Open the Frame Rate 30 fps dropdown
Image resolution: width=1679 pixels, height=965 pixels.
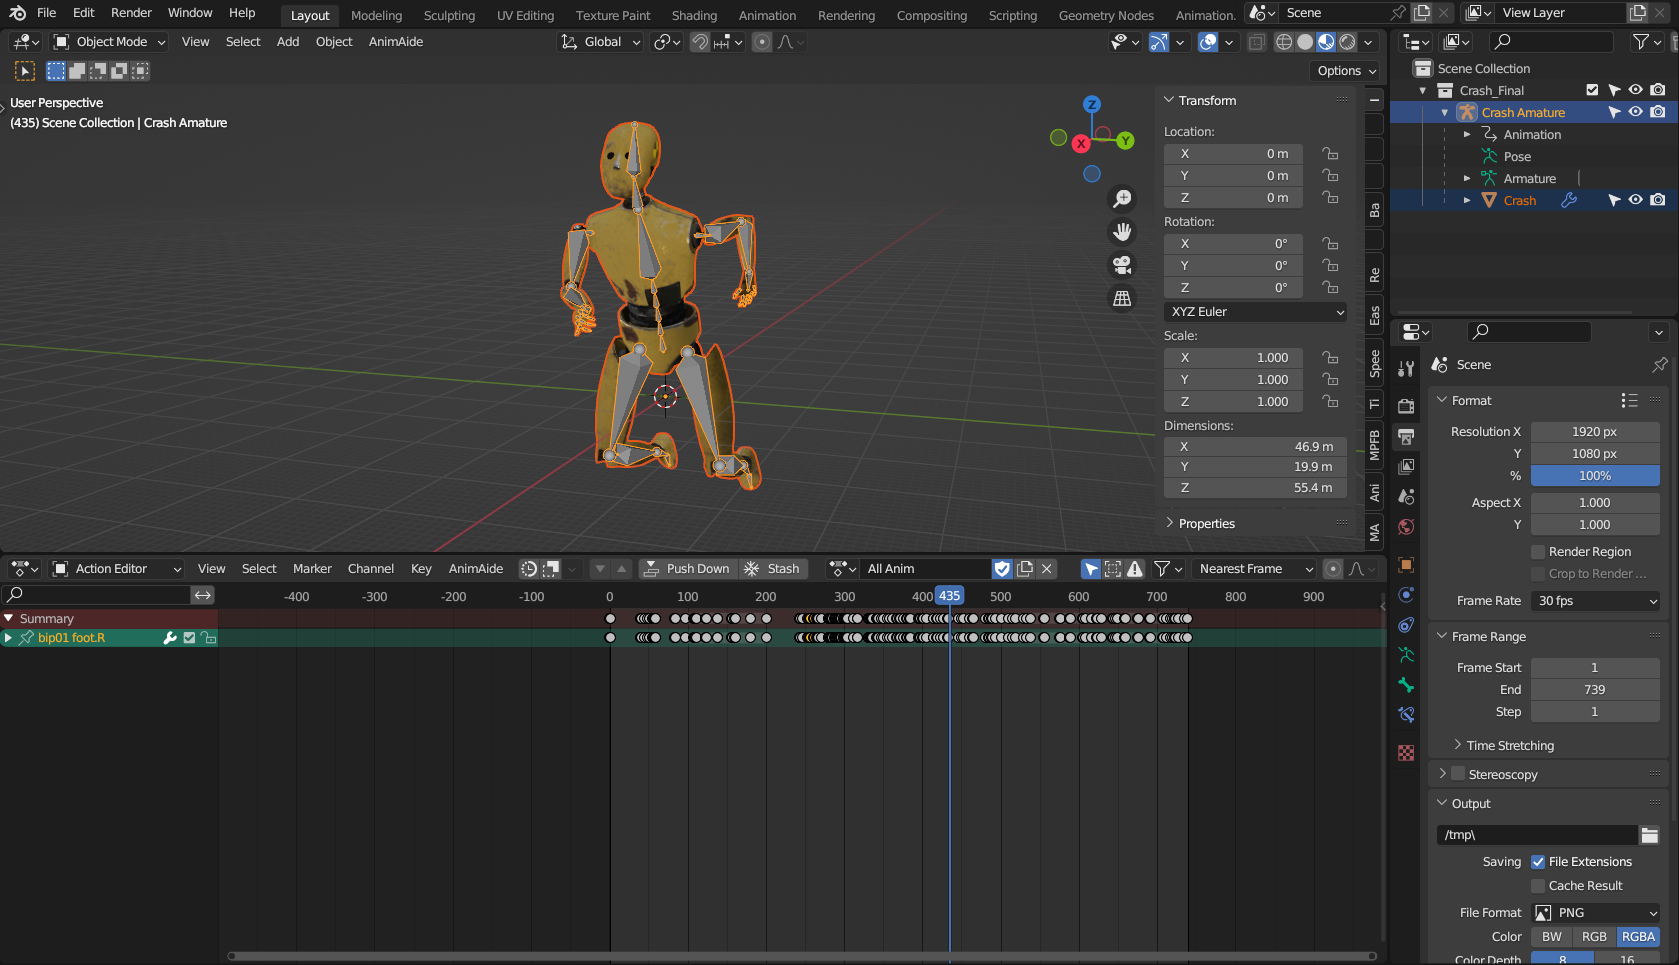click(1595, 601)
